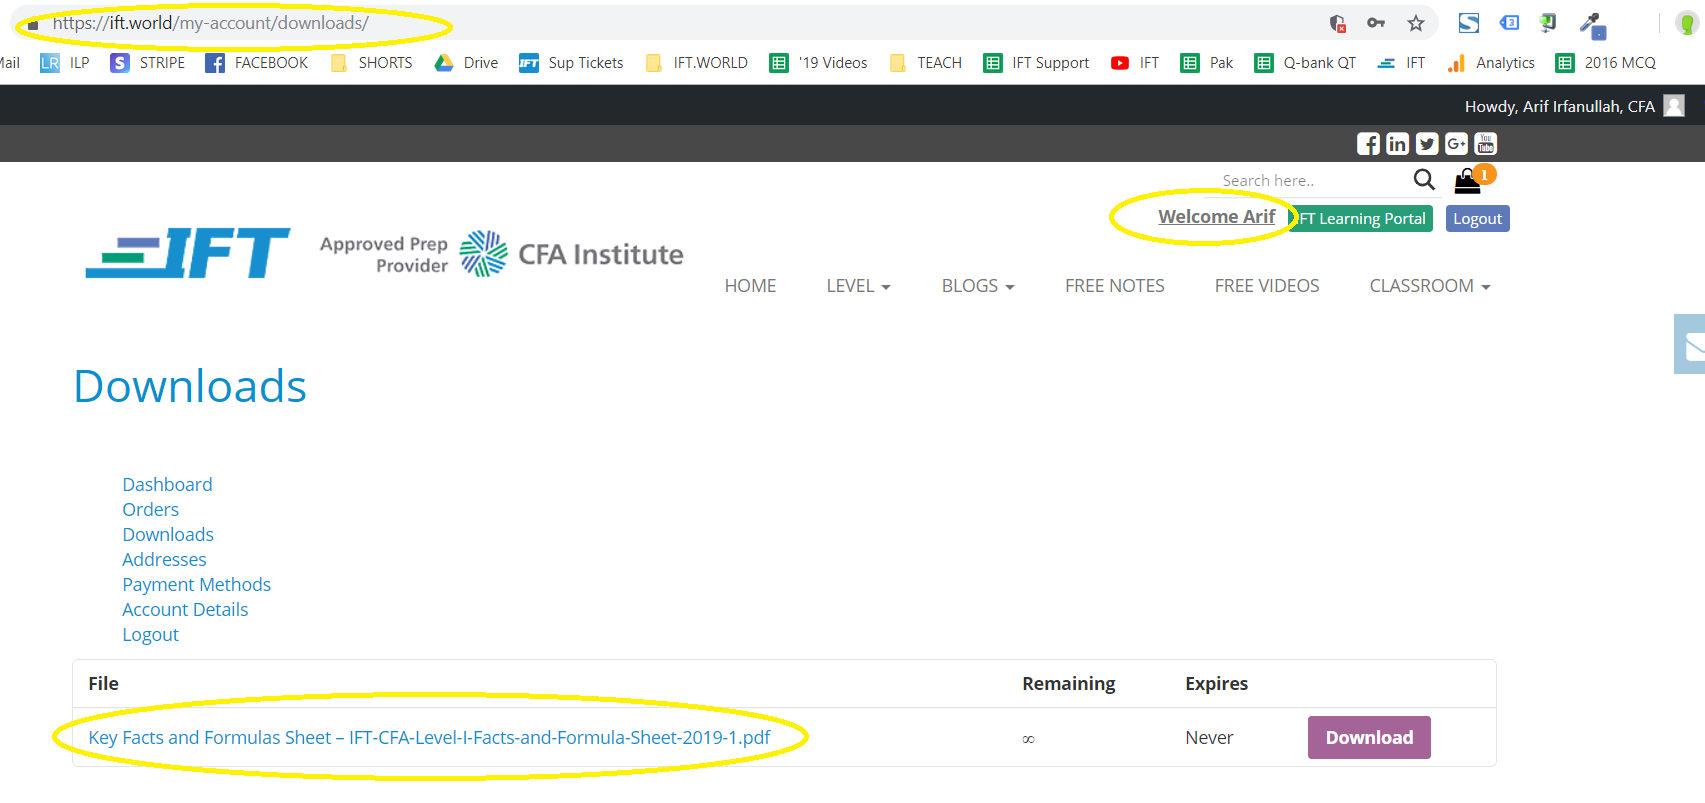Expand the CLASSROOM menu dropdown
Image resolution: width=1705 pixels, height=803 pixels.
tap(1430, 286)
